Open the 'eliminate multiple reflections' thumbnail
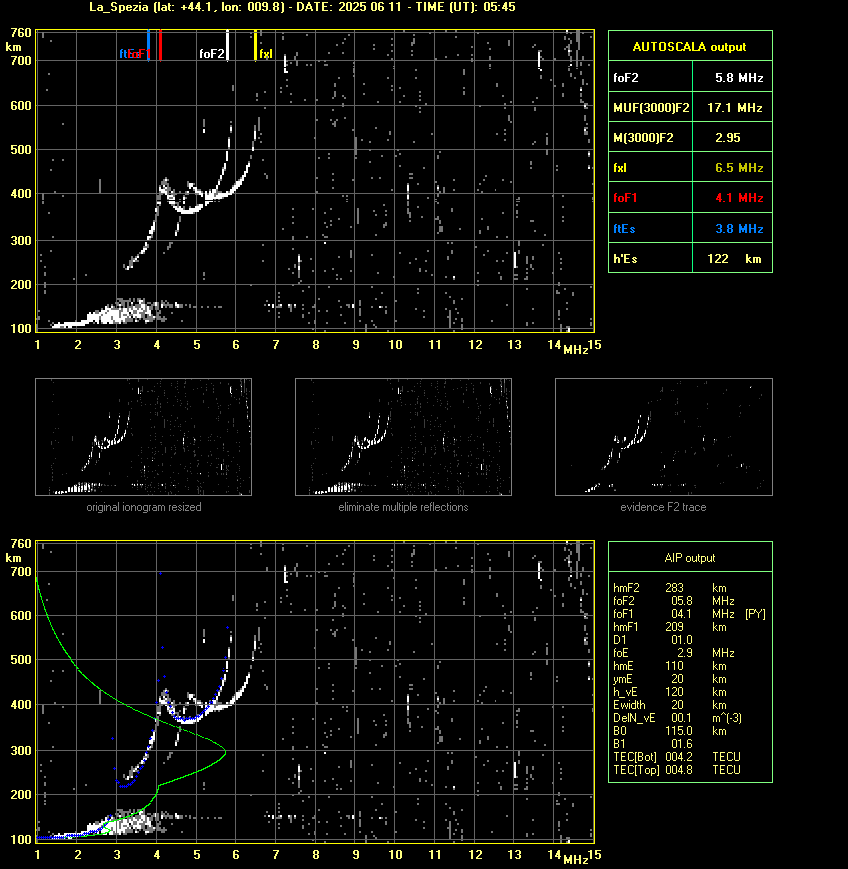Screen dimensions: 848x869 (x=403, y=437)
